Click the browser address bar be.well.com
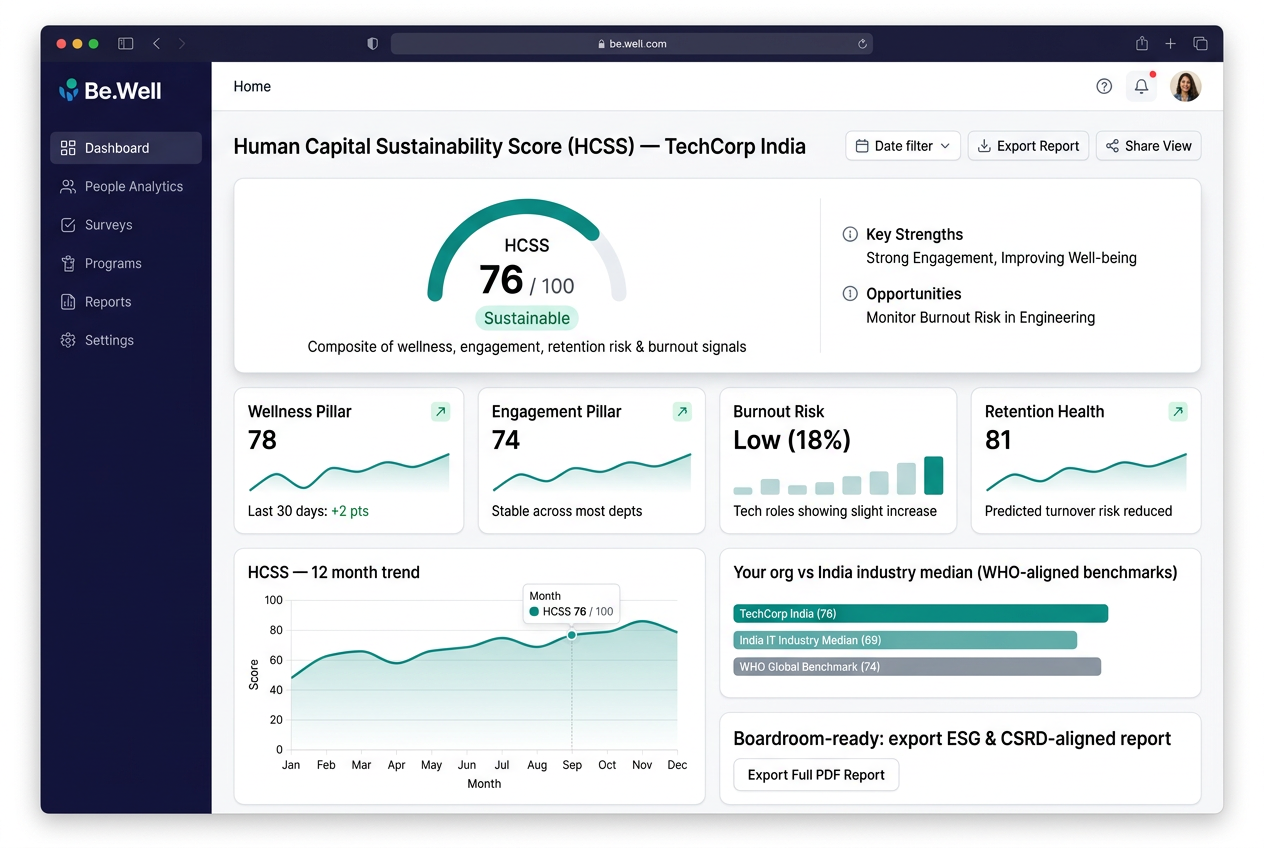 click(632, 44)
